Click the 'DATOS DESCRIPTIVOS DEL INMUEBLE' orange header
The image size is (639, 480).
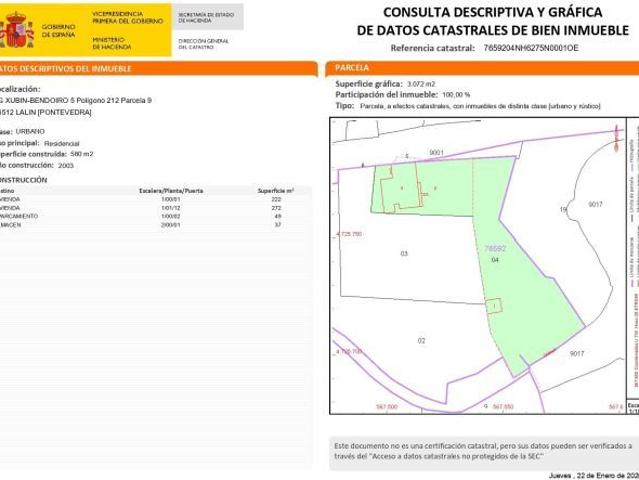point(159,68)
